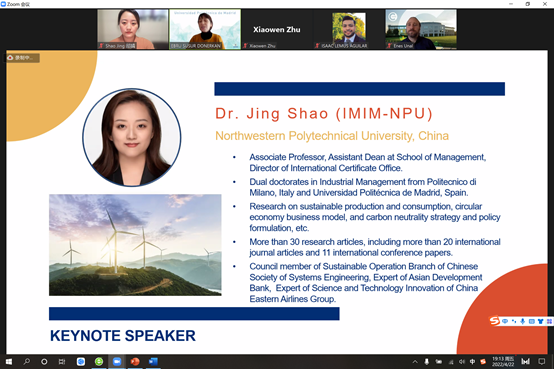
Task: Toggle Chinese/English input in system tray
Action: 472,362
